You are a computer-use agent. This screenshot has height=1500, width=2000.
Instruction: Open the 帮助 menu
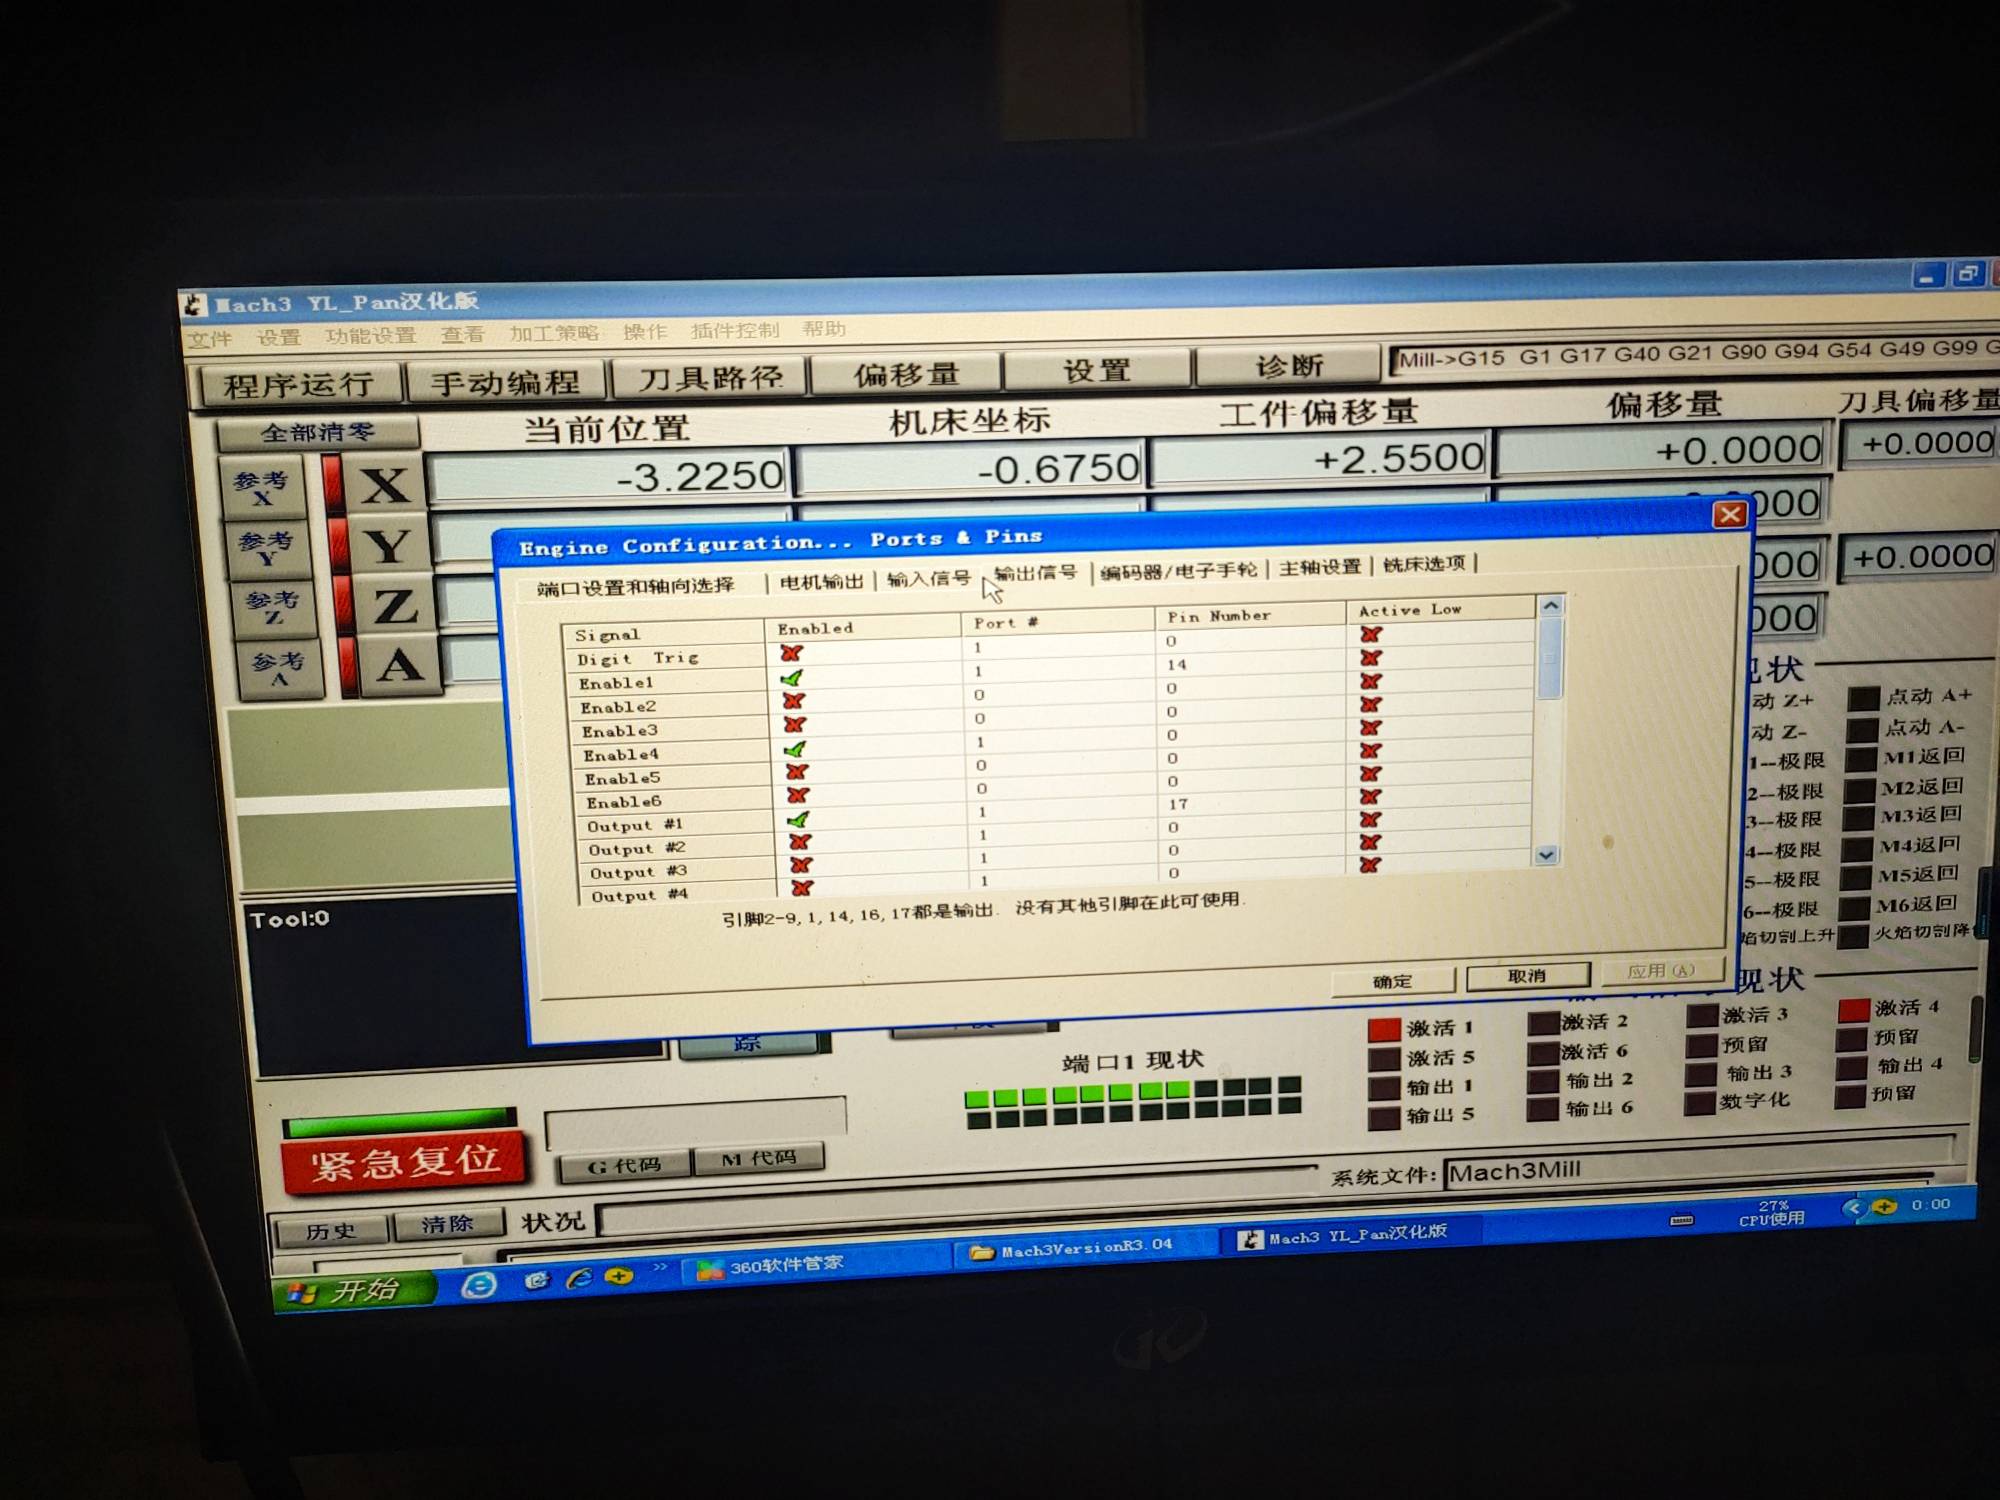[x=823, y=329]
